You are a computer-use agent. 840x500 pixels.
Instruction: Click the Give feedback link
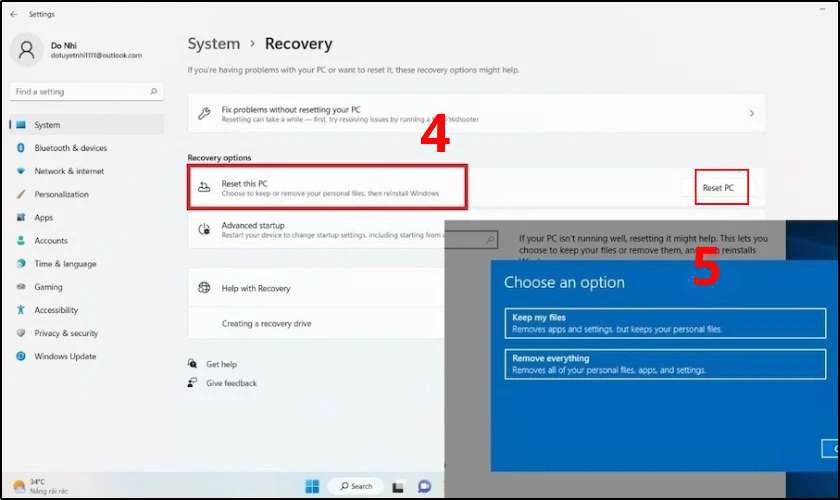pyautogui.click(x=231, y=383)
